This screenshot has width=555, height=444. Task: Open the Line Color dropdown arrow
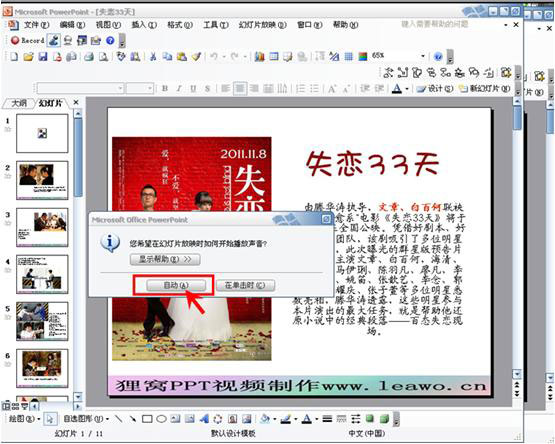(296, 419)
